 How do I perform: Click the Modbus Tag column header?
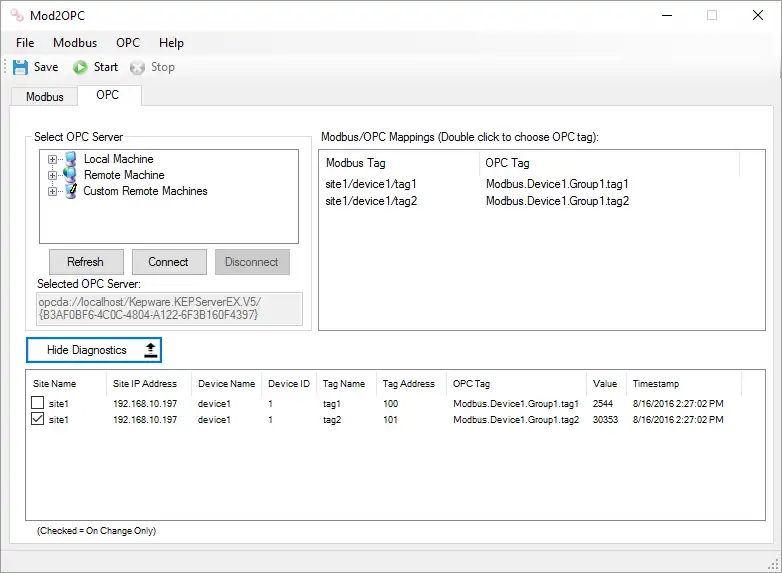[356, 163]
